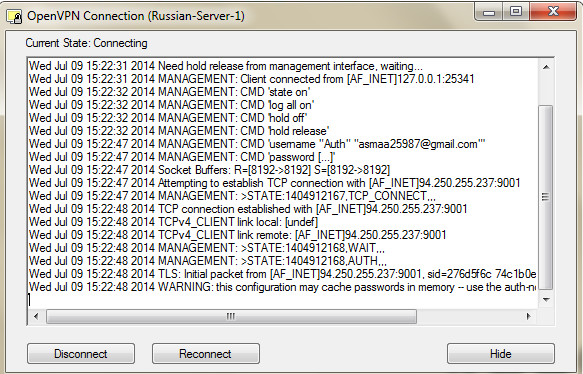Click the OpenVPN padlock icon in title bar

15,16
